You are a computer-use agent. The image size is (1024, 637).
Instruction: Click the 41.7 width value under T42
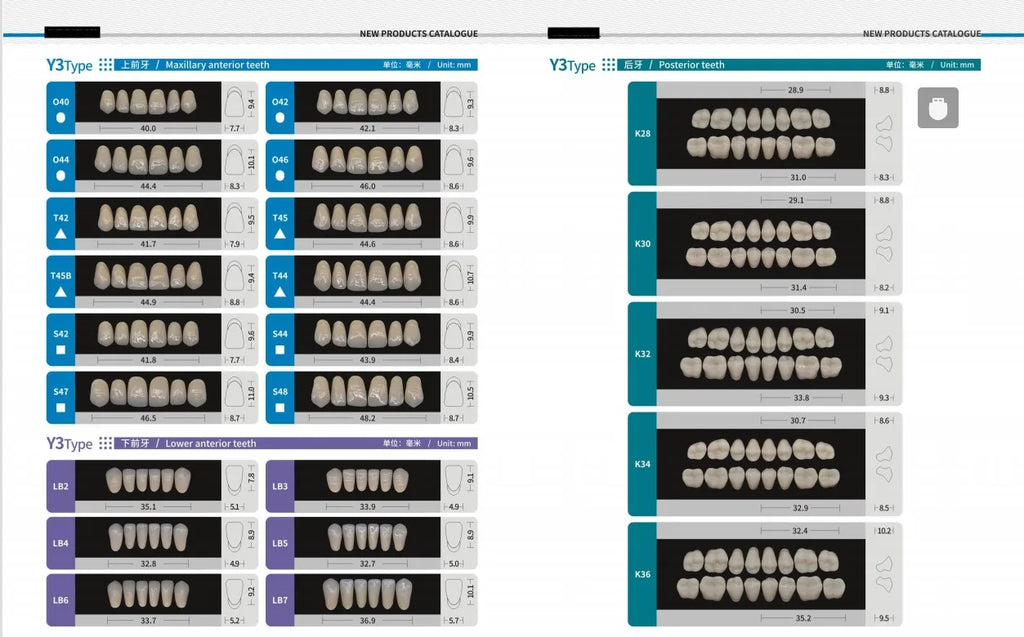[148, 244]
